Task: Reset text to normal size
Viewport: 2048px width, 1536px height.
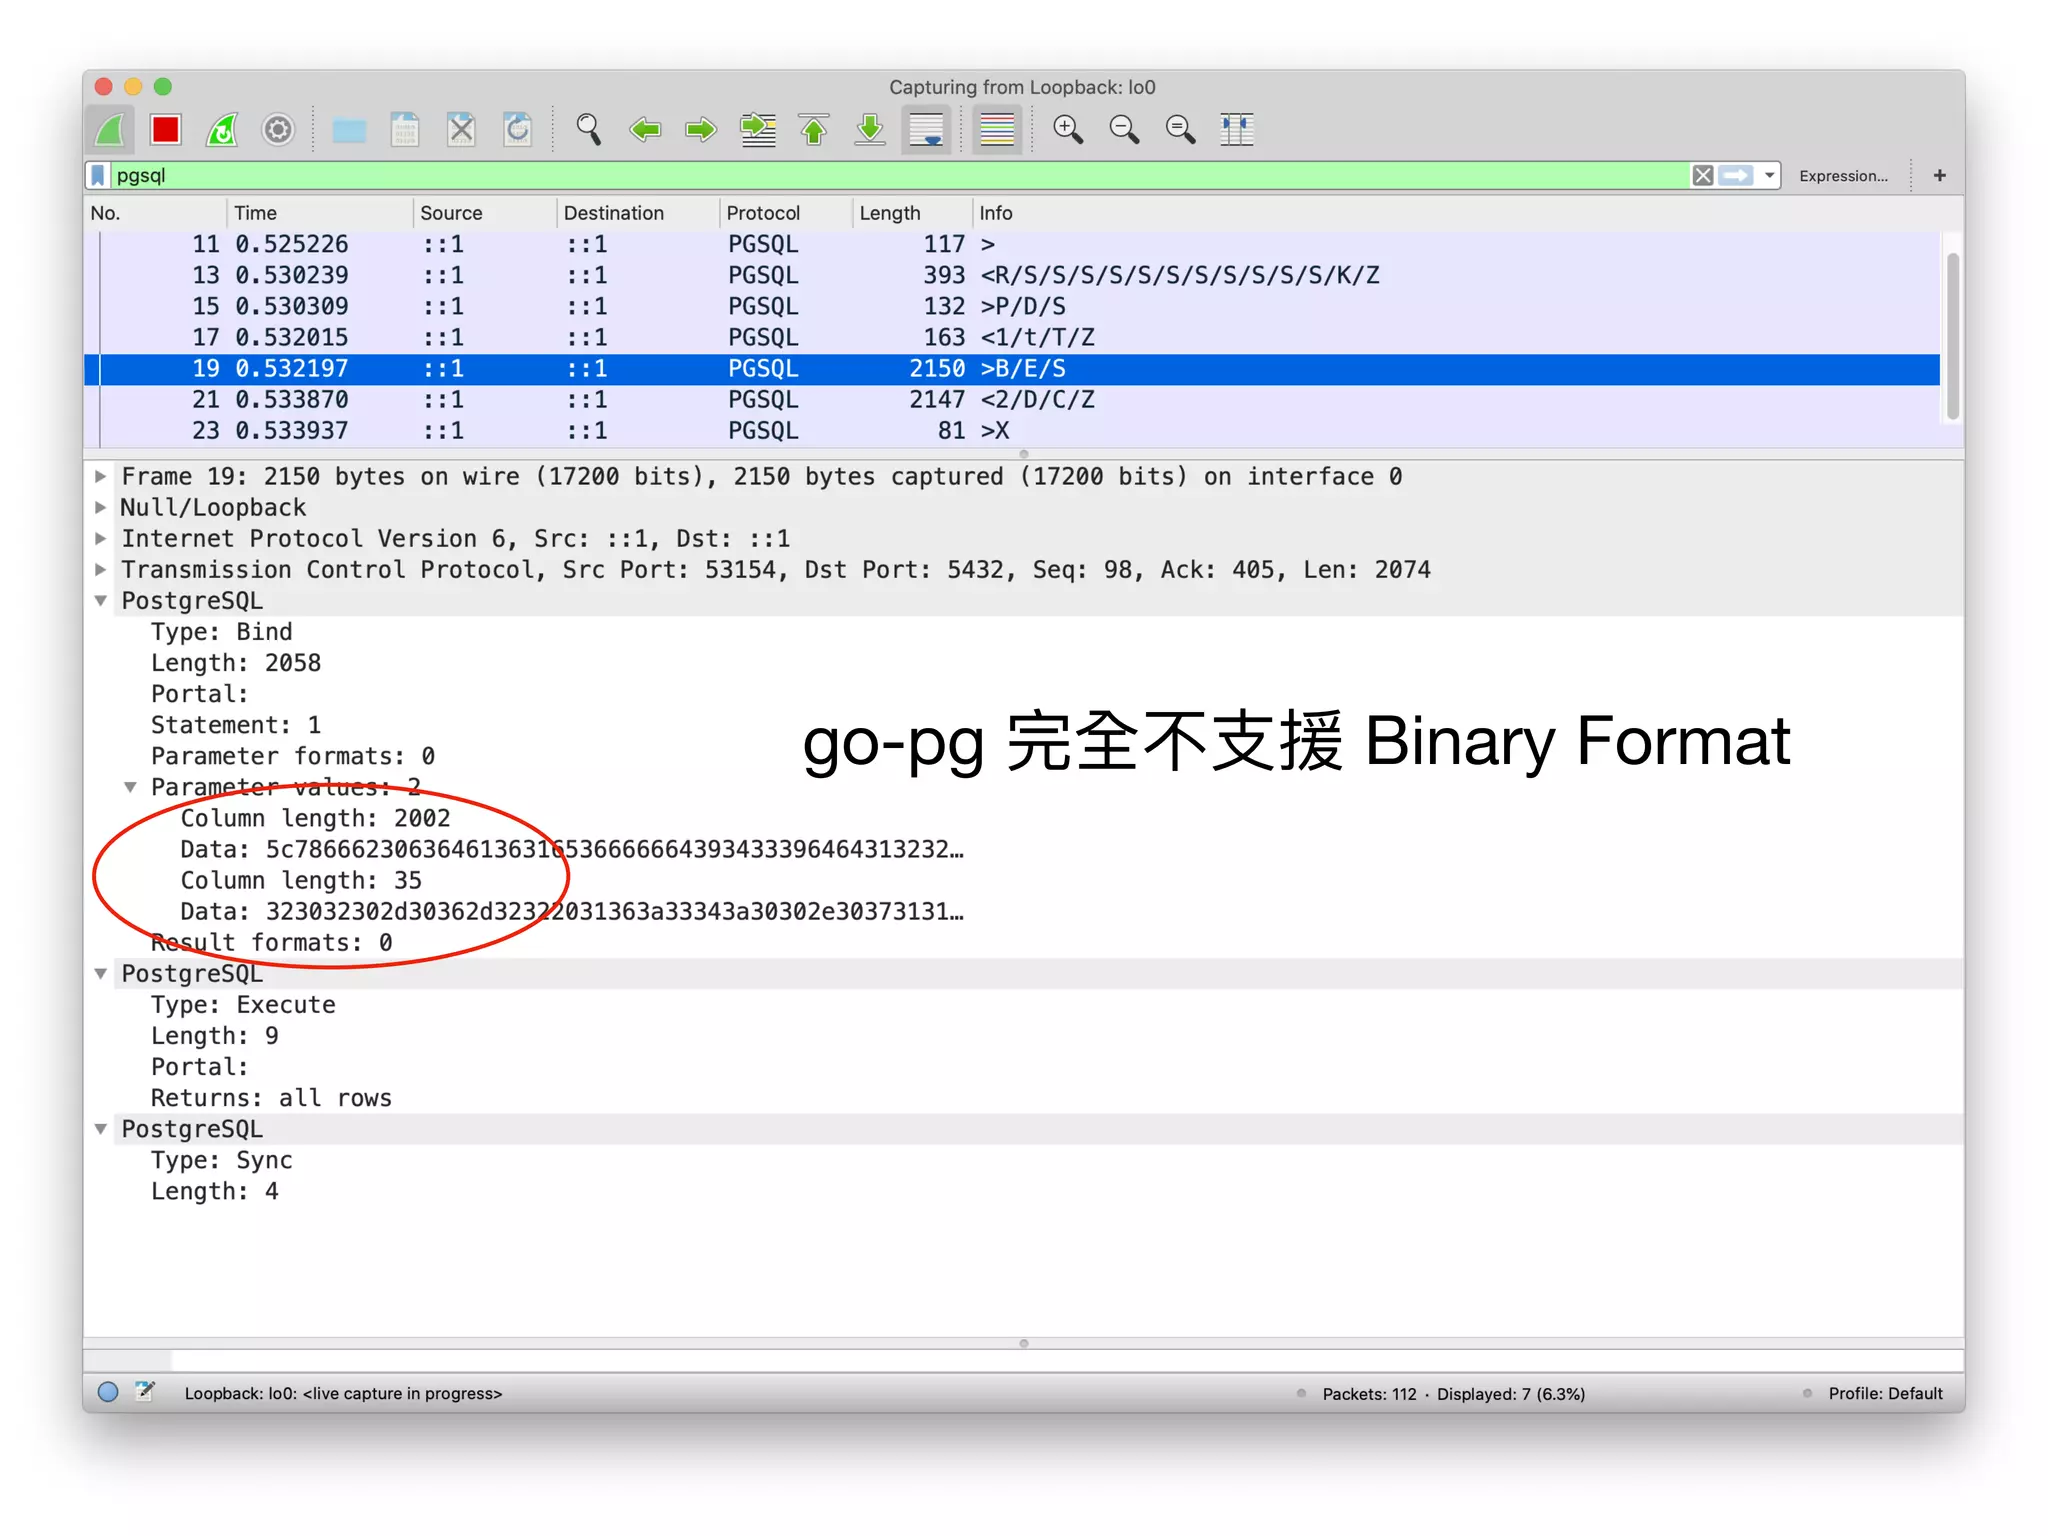Action: (1180, 130)
